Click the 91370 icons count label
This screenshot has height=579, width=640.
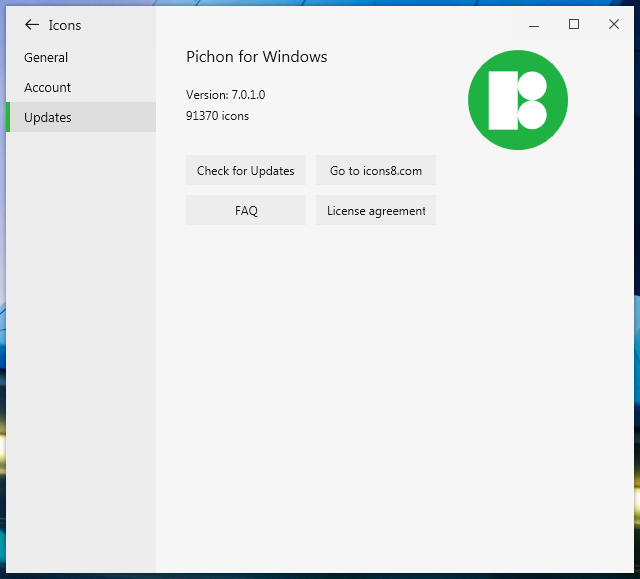point(217,116)
